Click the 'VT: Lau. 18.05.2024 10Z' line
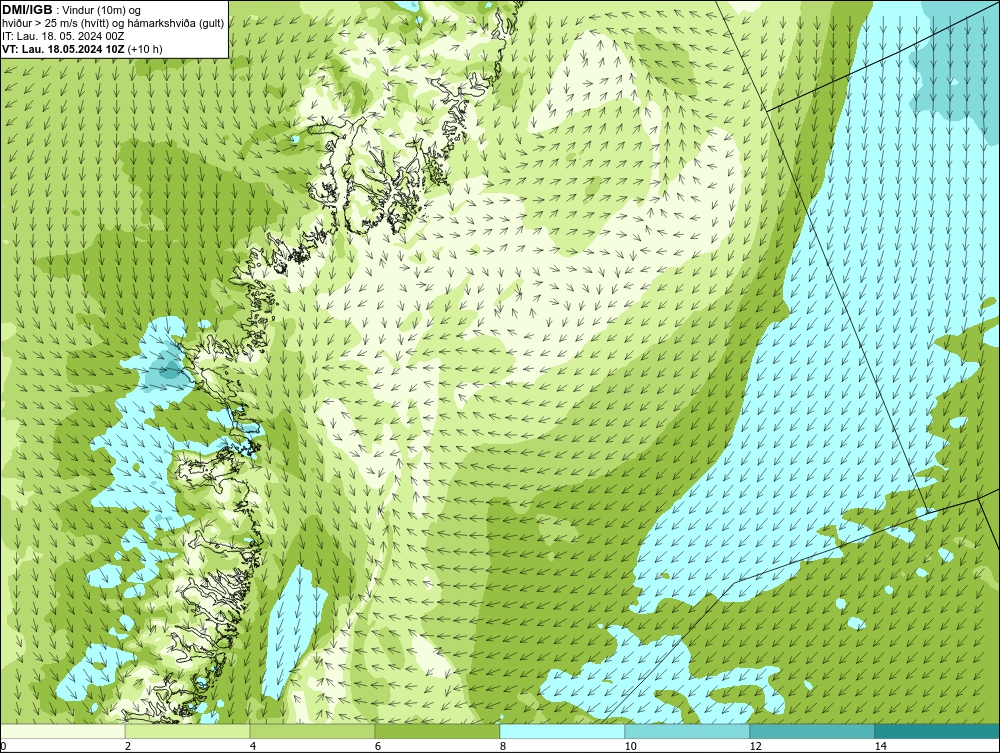The height and width of the screenshot is (753, 1000). (63, 49)
